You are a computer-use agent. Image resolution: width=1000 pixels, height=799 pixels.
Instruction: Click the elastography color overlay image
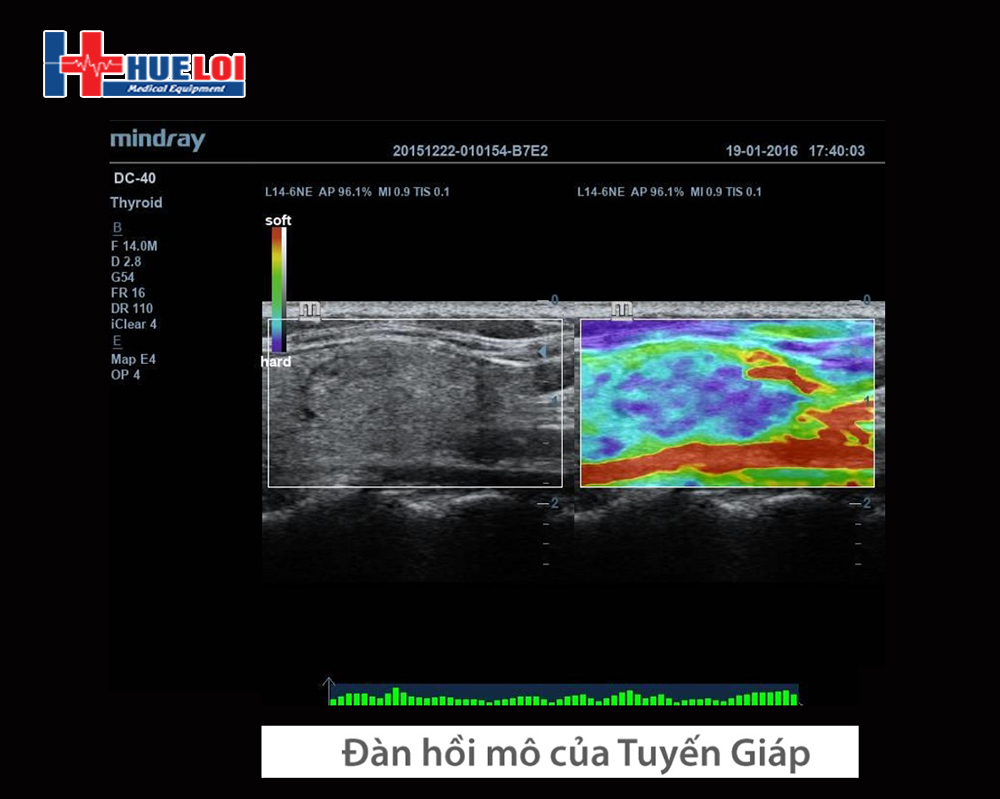[727, 403]
